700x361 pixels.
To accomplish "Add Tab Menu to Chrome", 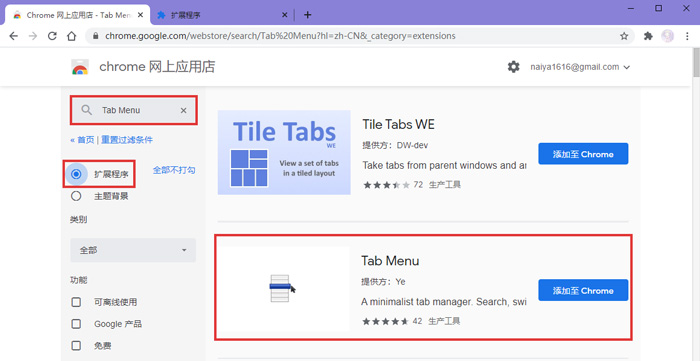I will (583, 290).
